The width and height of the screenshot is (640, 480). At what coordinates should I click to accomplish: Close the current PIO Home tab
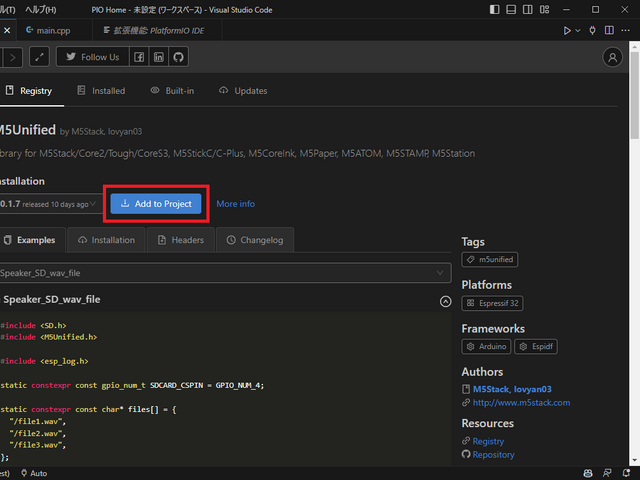7,31
